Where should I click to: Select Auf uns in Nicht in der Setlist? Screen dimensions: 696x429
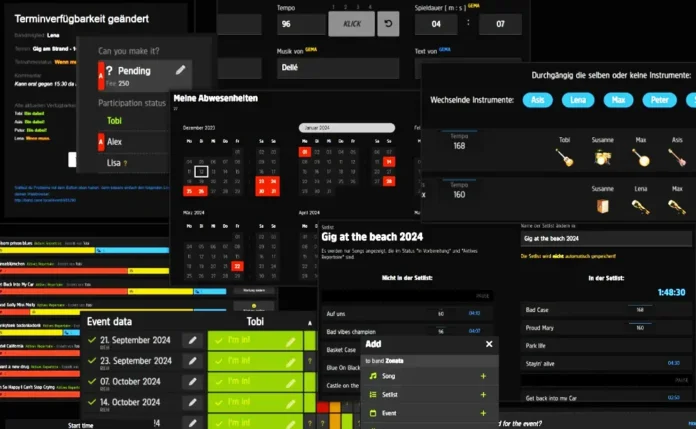coord(407,314)
